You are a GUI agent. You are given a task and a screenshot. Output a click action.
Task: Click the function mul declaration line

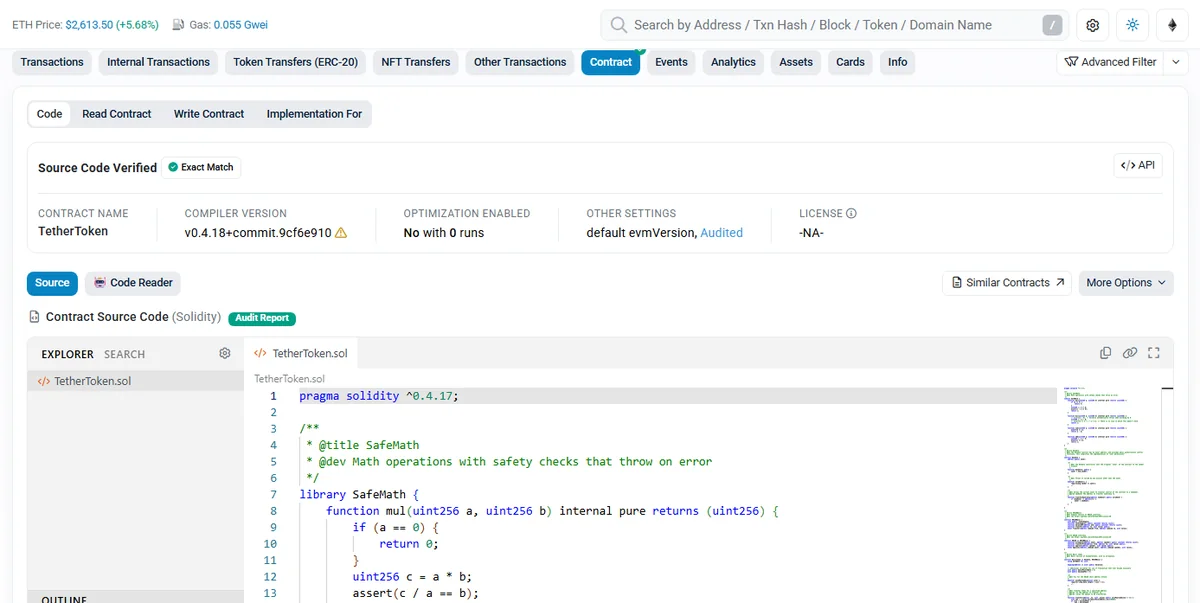tap(552, 511)
